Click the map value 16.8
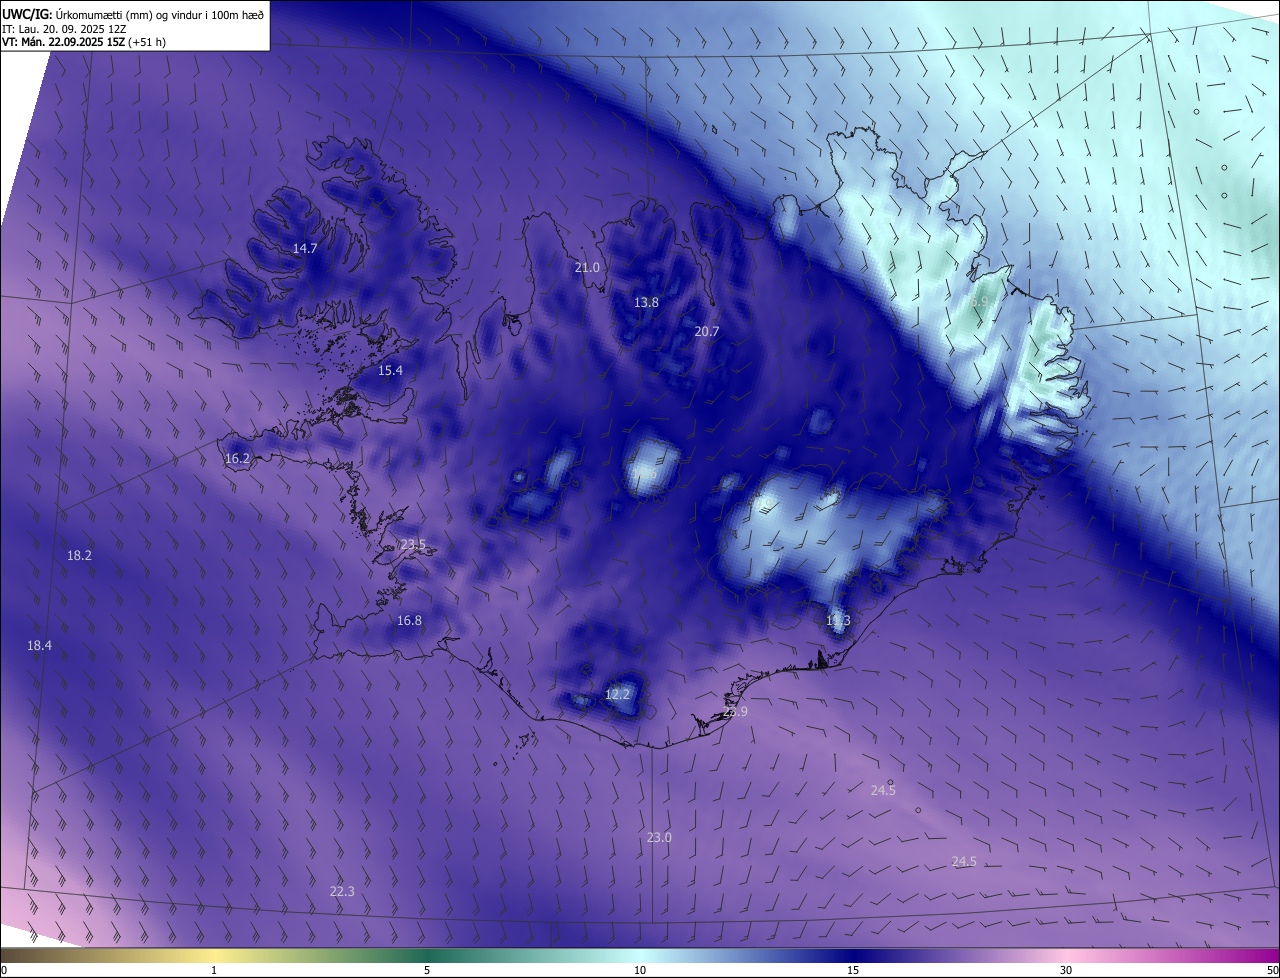Image resolution: width=1280 pixels, height=978 pixels. click(x=409, y=620)
